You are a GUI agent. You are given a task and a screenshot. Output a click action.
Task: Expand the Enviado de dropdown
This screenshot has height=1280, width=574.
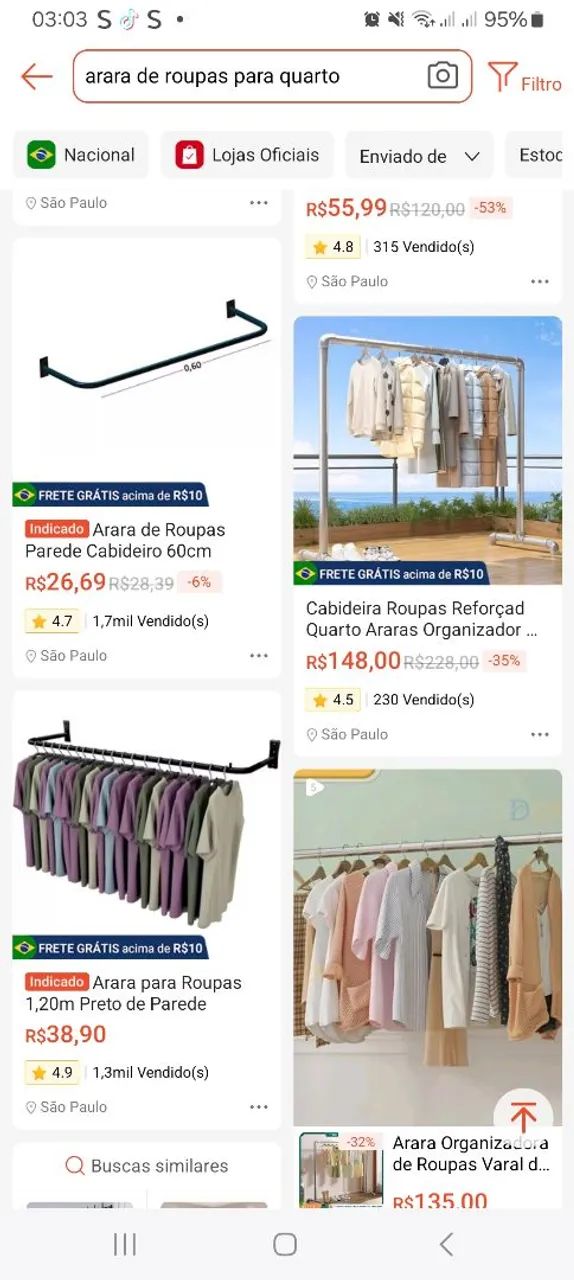tap(419, 155)
